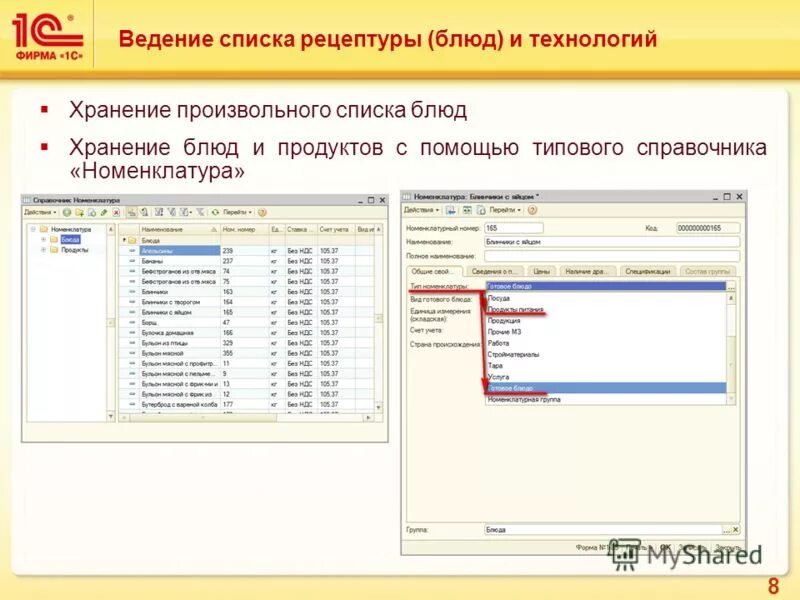Viewport: 800px width, 600px height.
Task: Open Перейти menu in Справочник Номенклатура window
Action: (x=237, y=212)
